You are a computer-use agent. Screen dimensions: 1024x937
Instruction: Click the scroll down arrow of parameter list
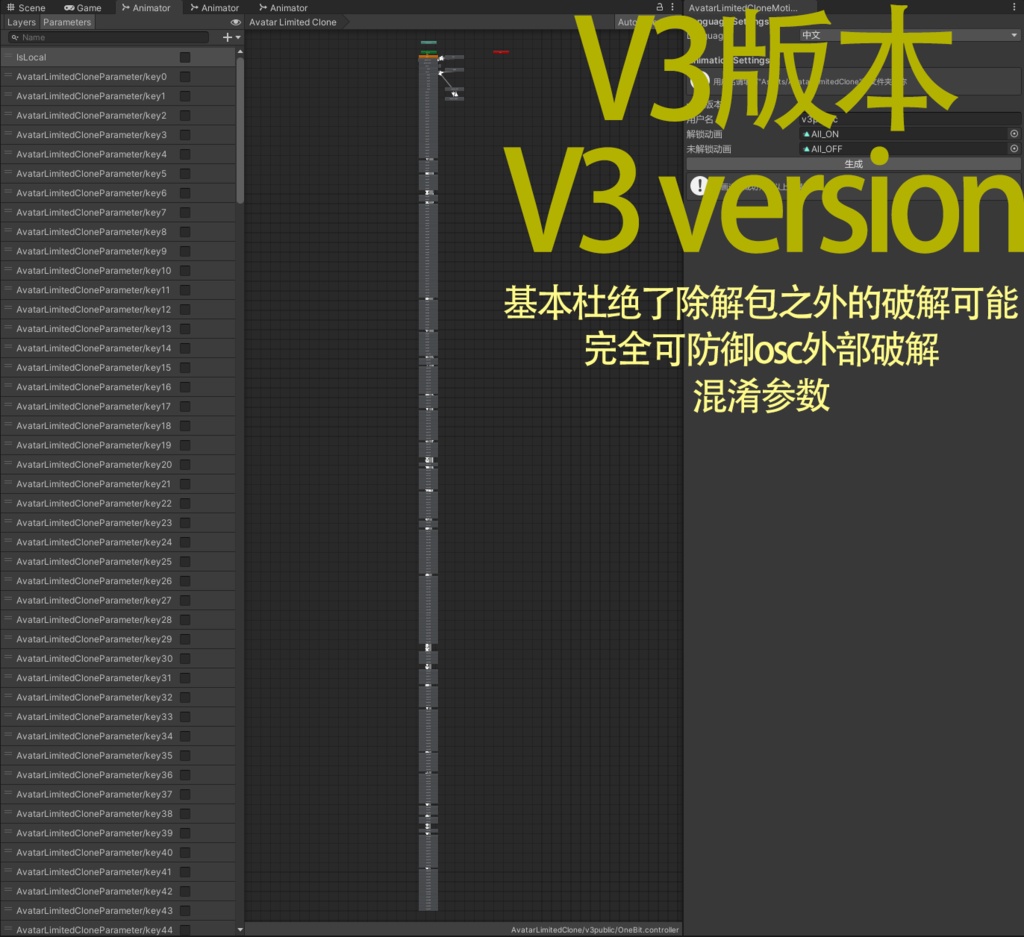click(240, 929)
